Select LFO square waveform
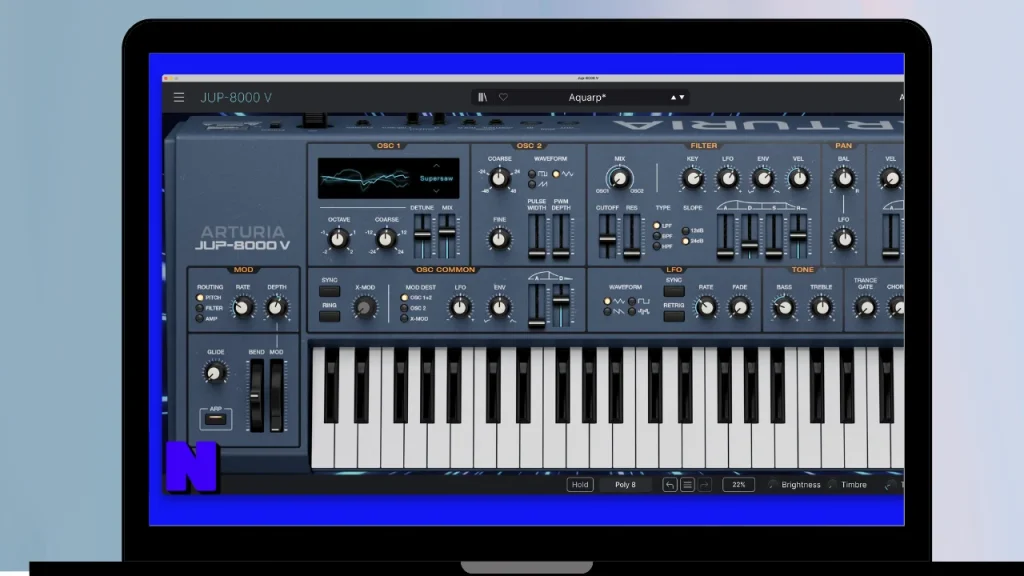The width and height of the screenshot is (1024, 576). tap(632, 301)
